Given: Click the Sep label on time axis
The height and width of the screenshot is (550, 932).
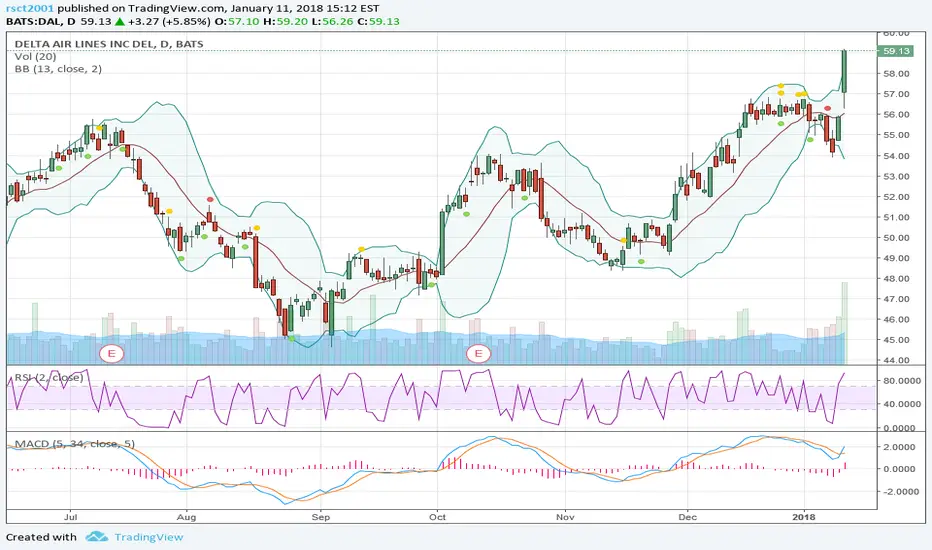Looking at the screenshot, I should tap(321, 517).
